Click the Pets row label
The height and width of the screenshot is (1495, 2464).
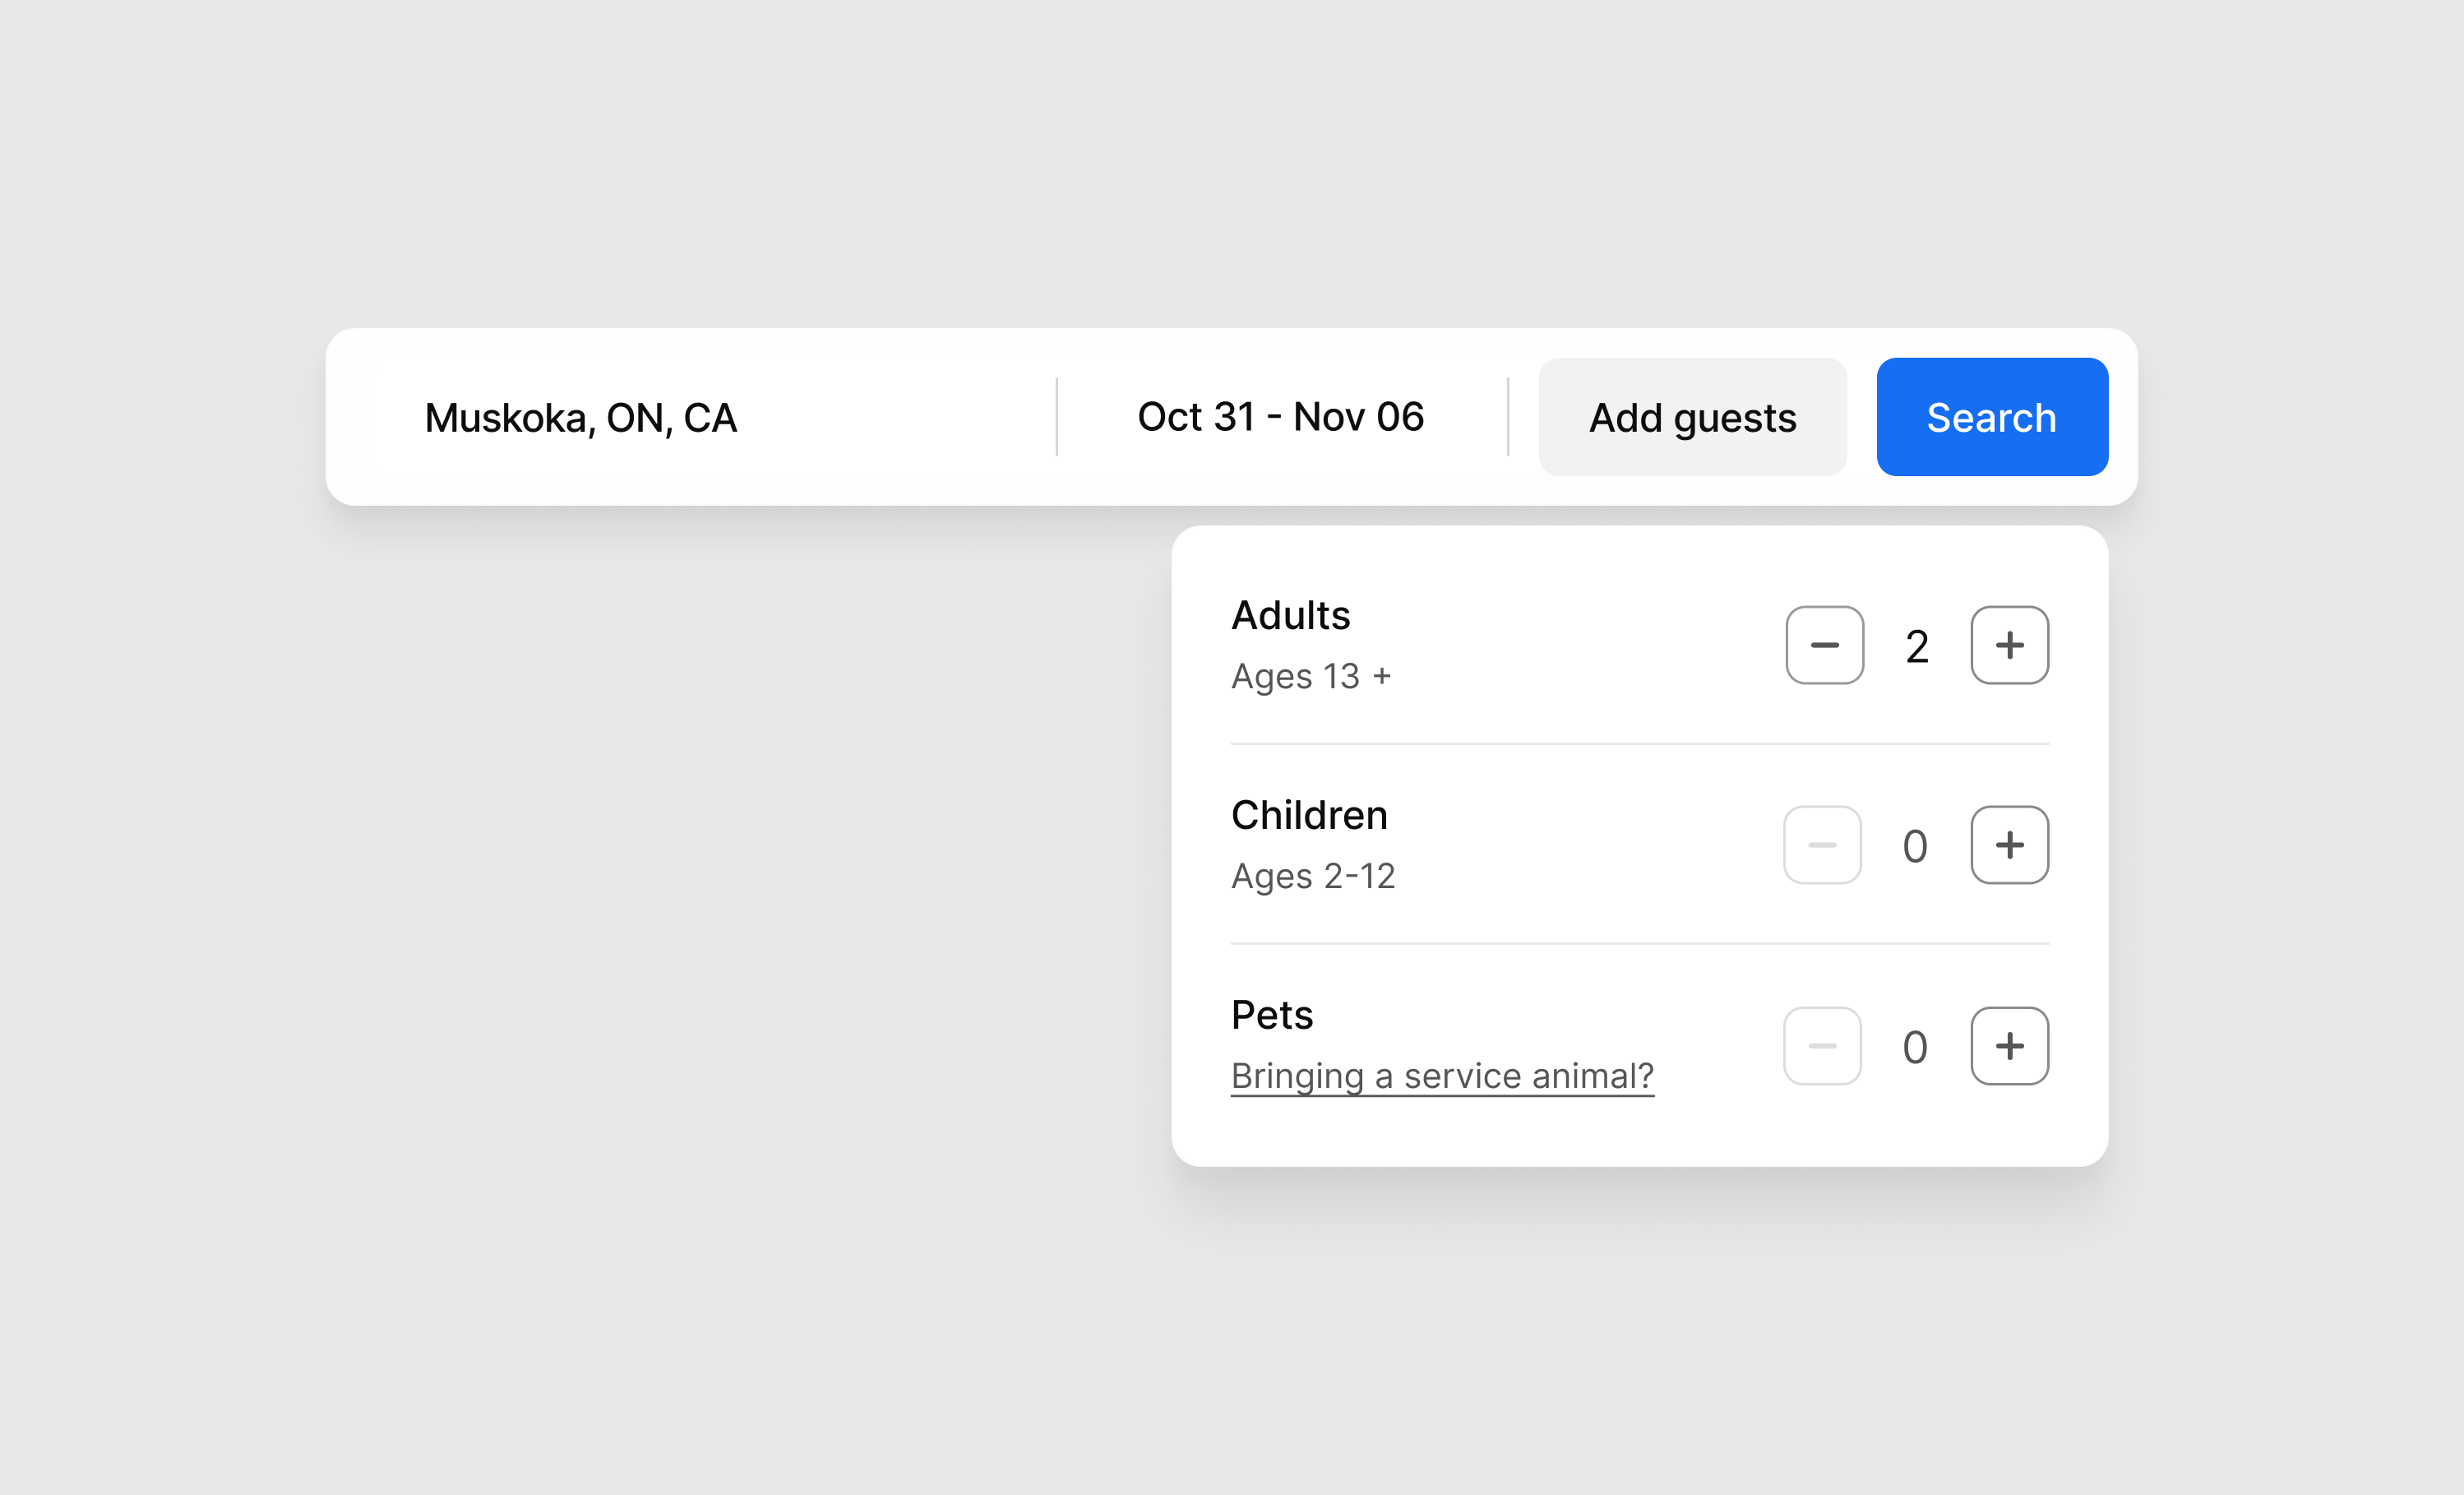click(1271, 1015)
